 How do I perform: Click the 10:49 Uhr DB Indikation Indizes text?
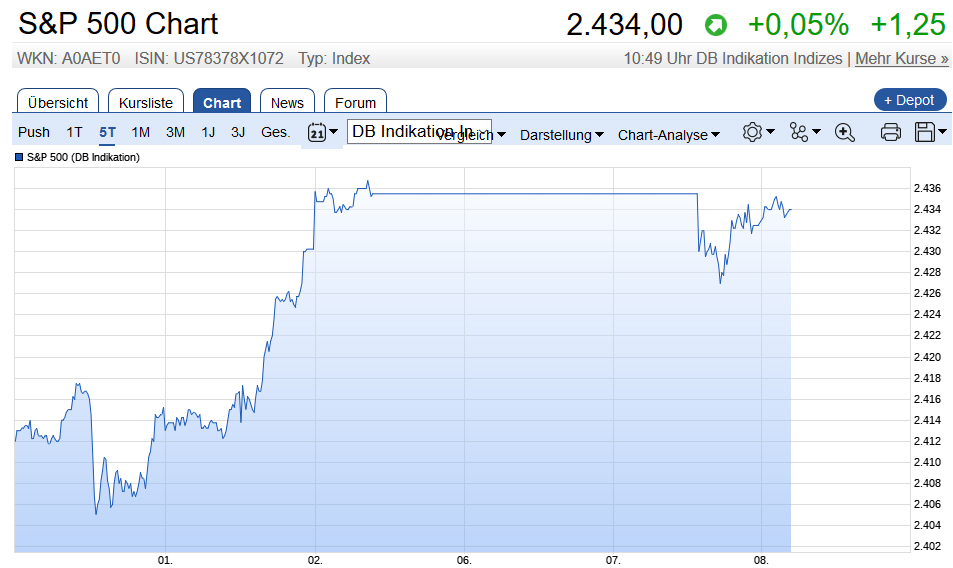[733, 58]
